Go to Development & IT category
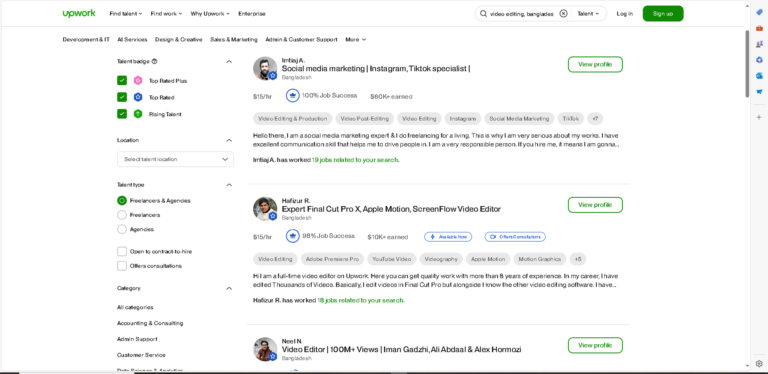The image size is (768, 374). pyautogui.click(x=86, y=40)
